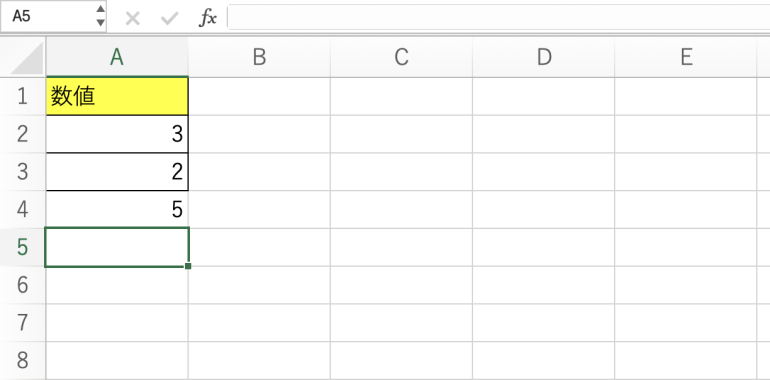Select column E header
The image size is (770, 380).
686,57
